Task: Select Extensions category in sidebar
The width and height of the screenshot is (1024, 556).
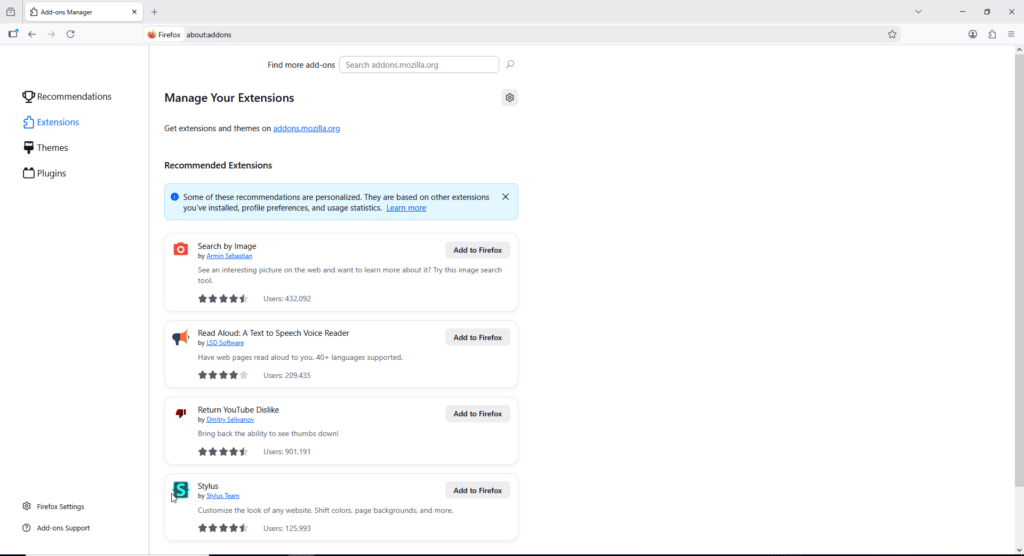Action: [x=51, y=122]
